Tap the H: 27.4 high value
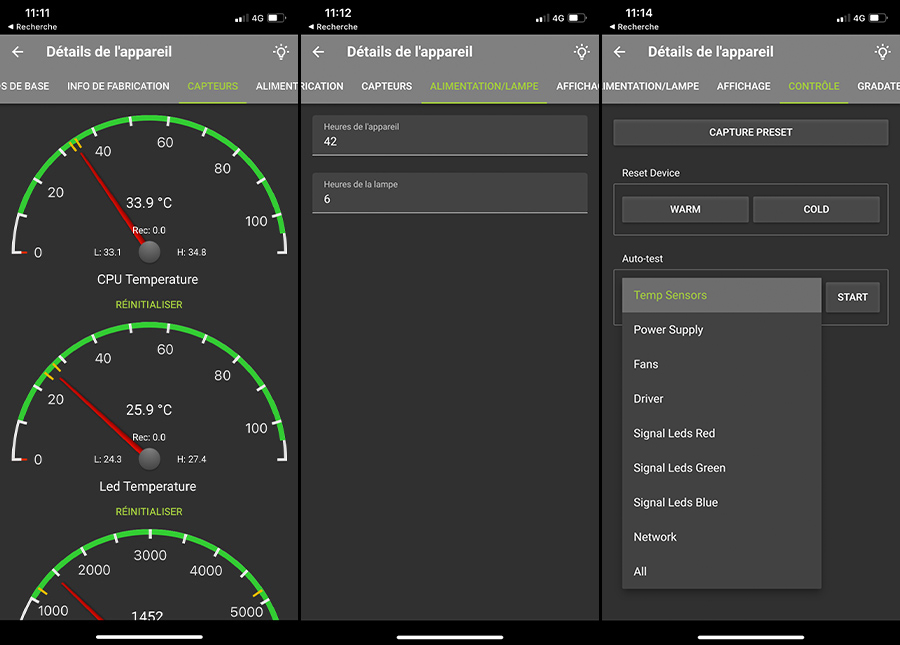 [192, 460]
